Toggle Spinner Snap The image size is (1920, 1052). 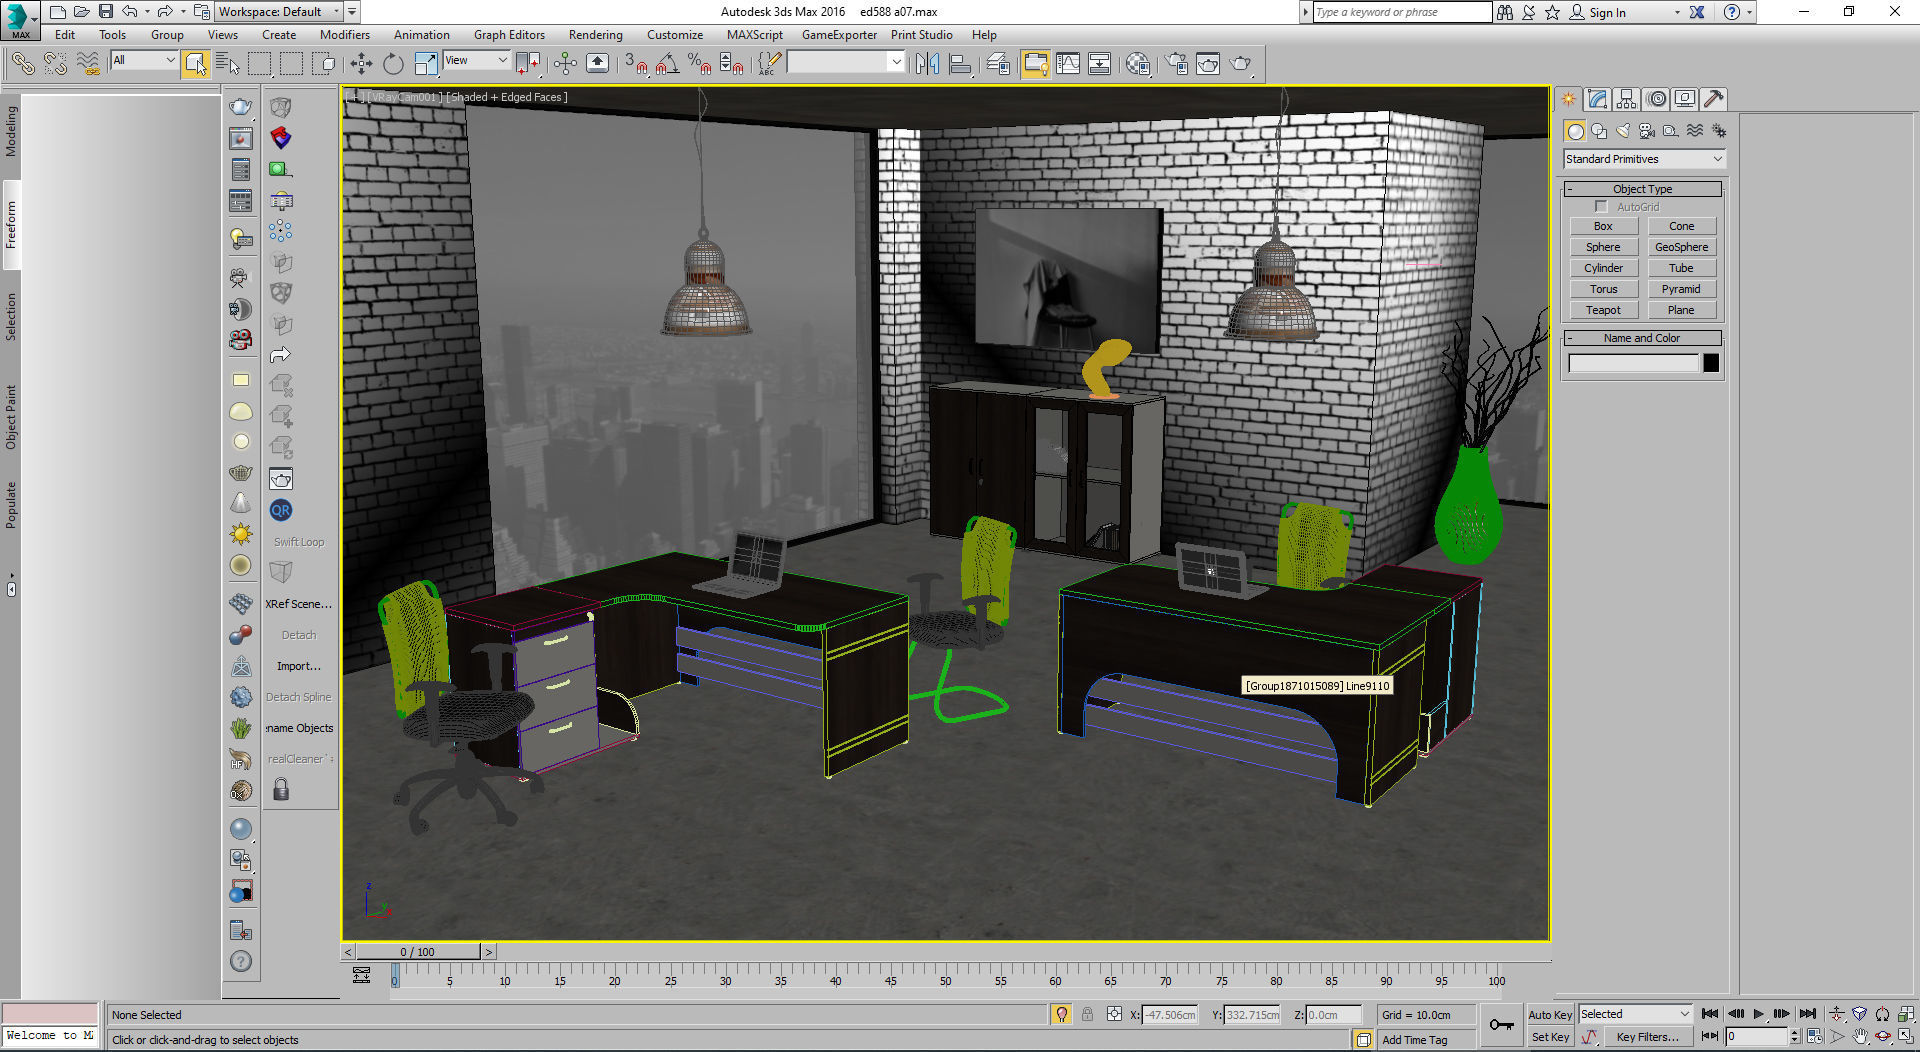732,64
